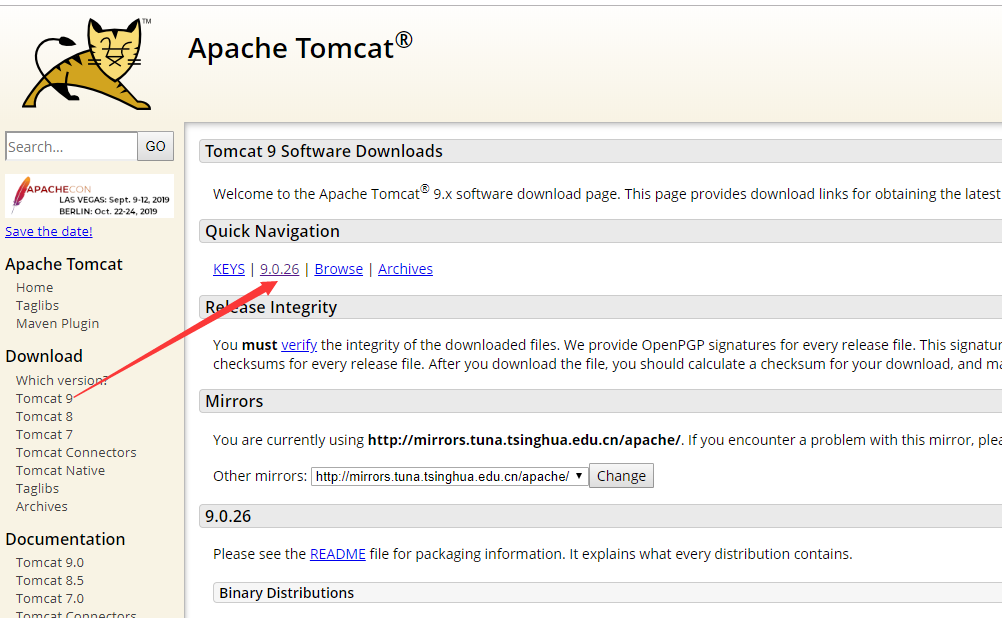Click the Change mirror button
The height and width of the screenshot is (618, 1002).
click(x=621, y=476)
